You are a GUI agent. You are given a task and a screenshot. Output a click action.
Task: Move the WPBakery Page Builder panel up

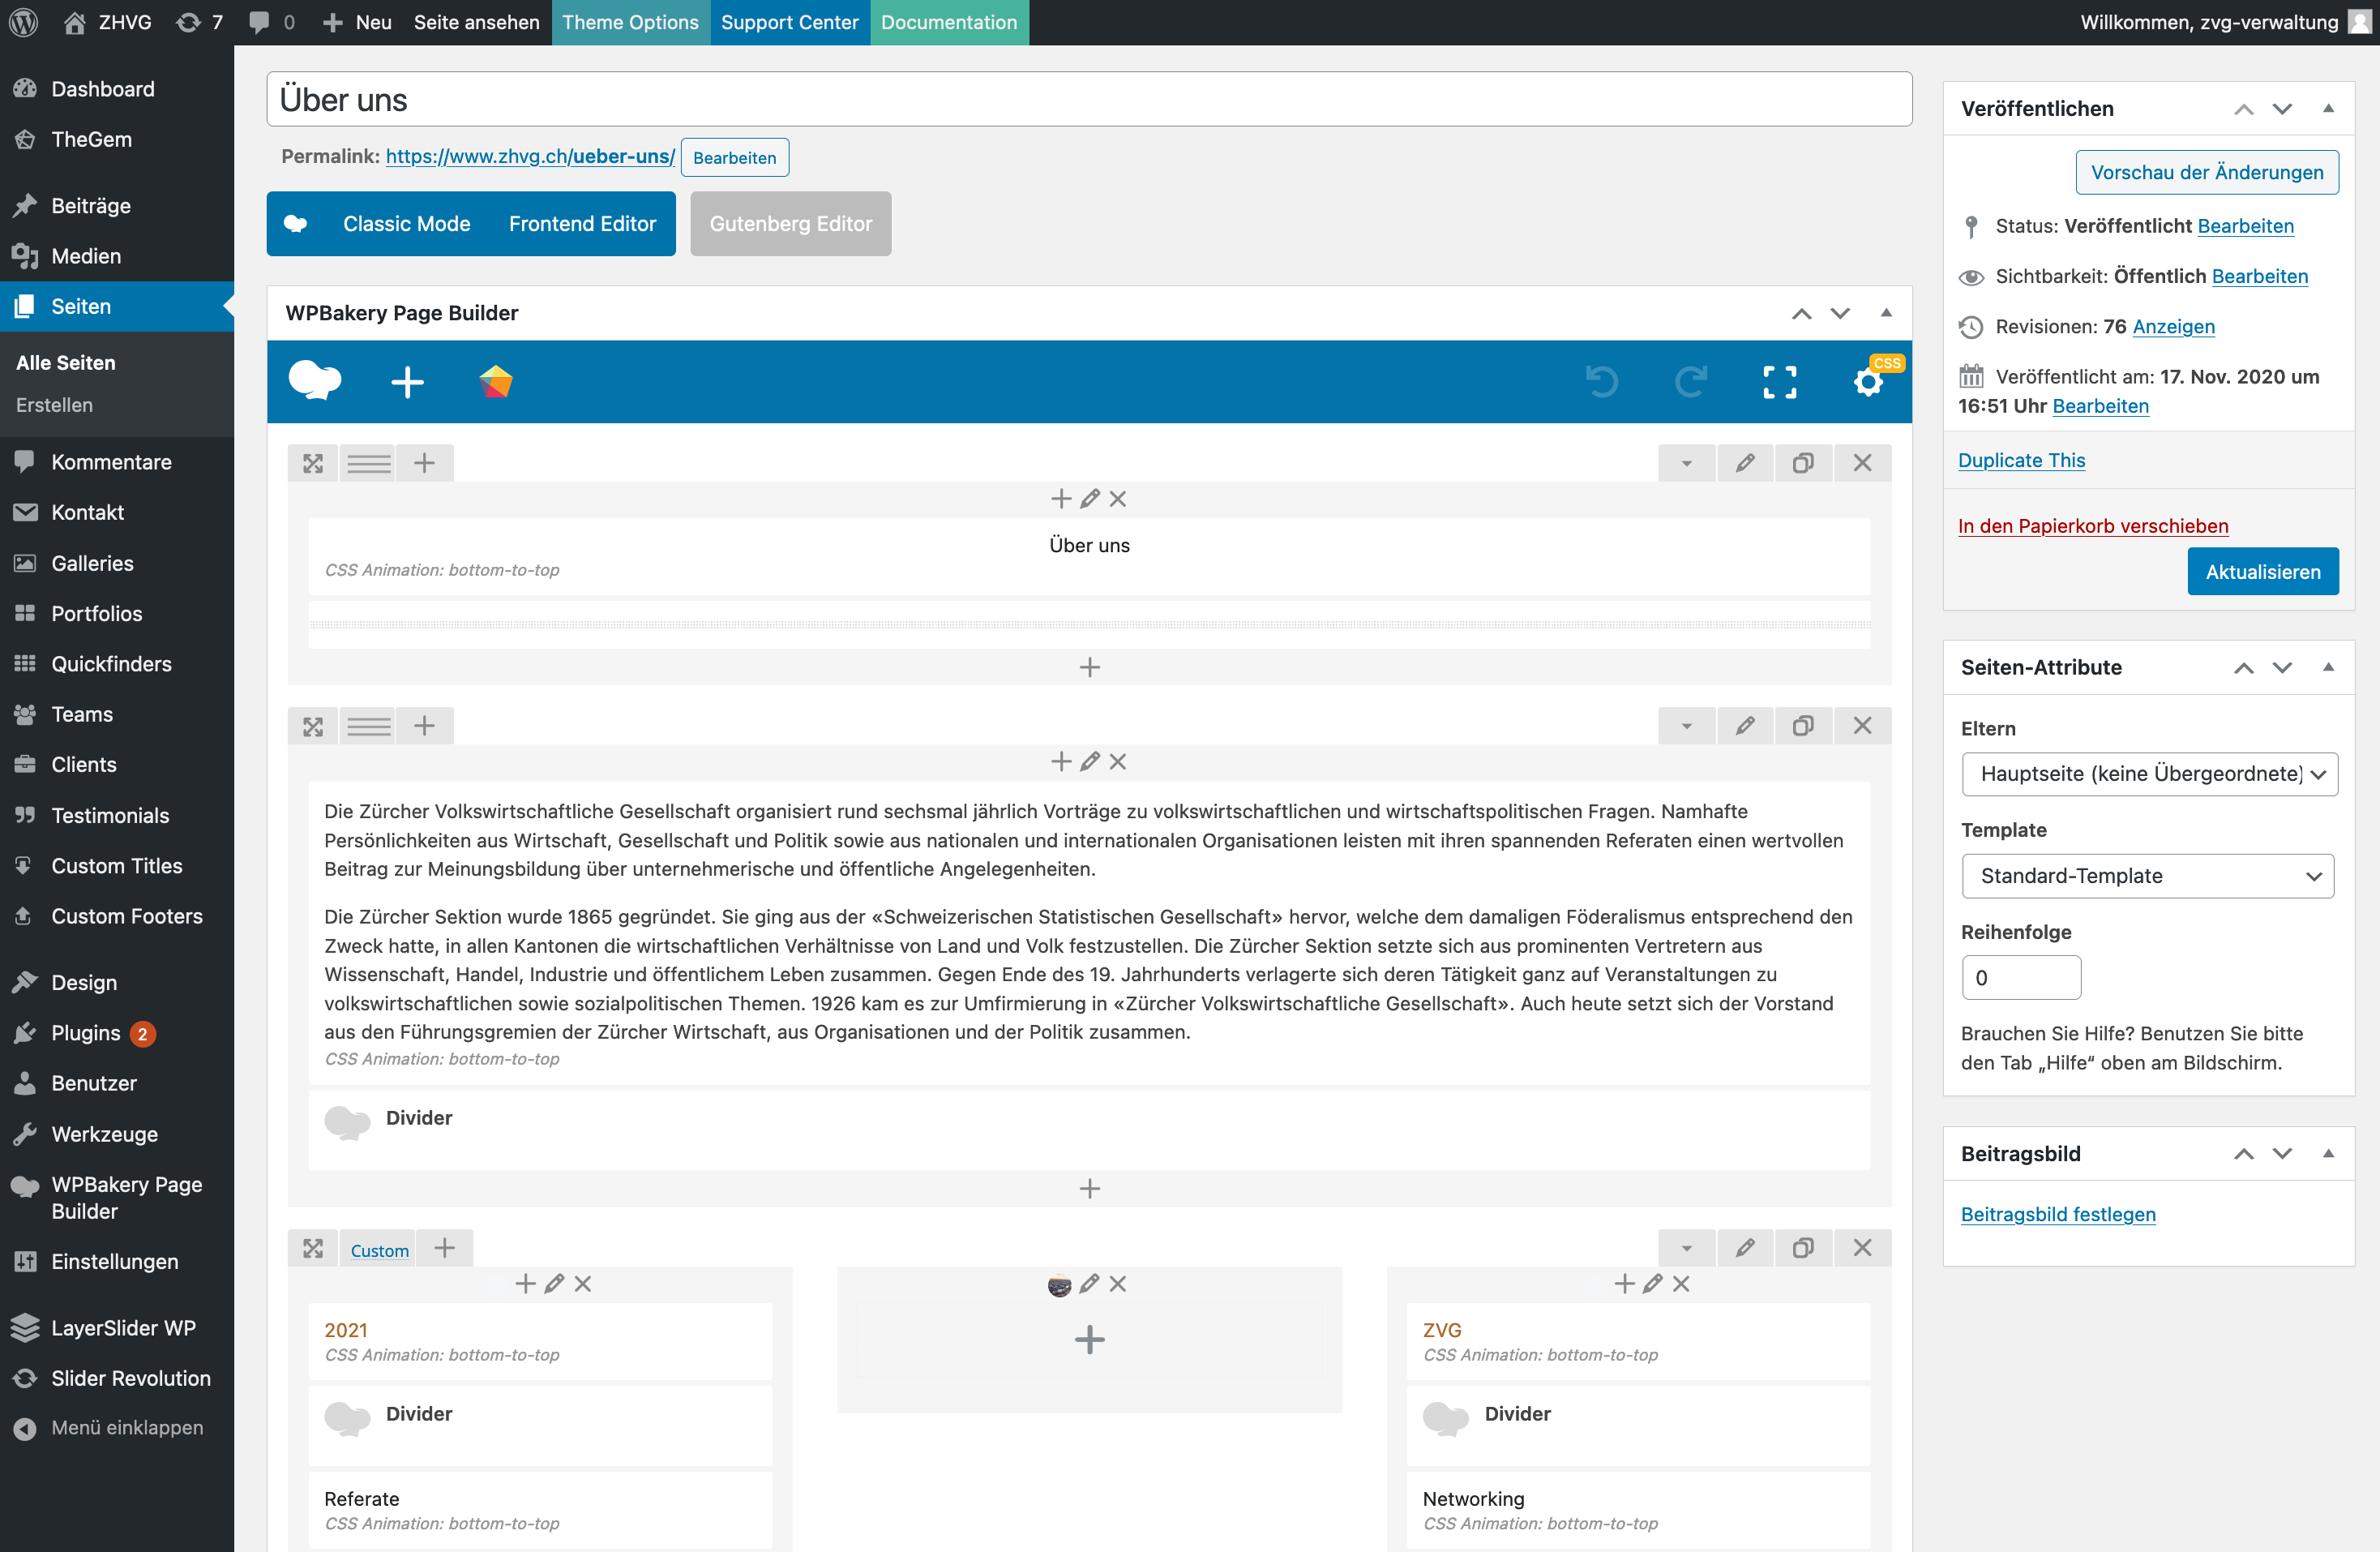[x=1801, y=313]
